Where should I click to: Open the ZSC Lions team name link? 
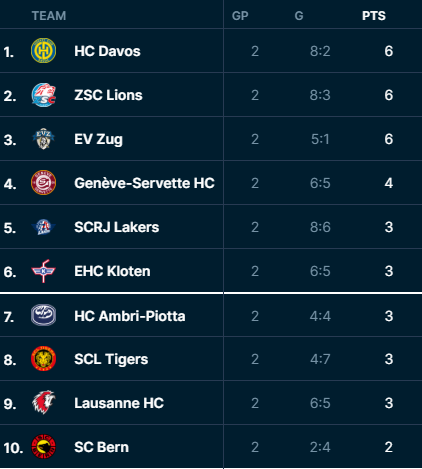pos(108,95)
